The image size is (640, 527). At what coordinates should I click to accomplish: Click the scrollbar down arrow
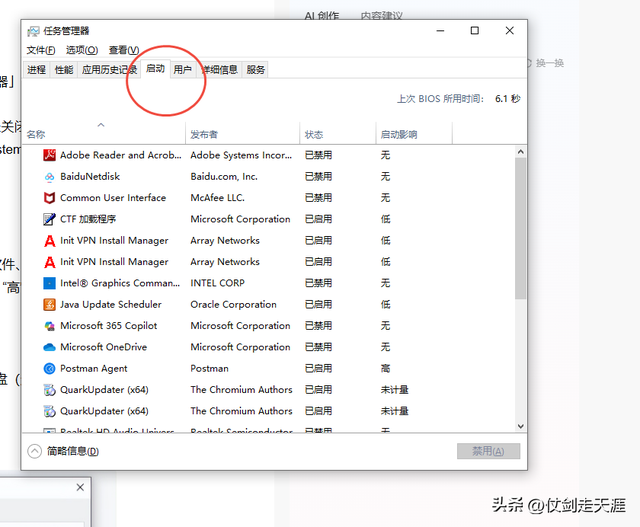coord(520,426)
